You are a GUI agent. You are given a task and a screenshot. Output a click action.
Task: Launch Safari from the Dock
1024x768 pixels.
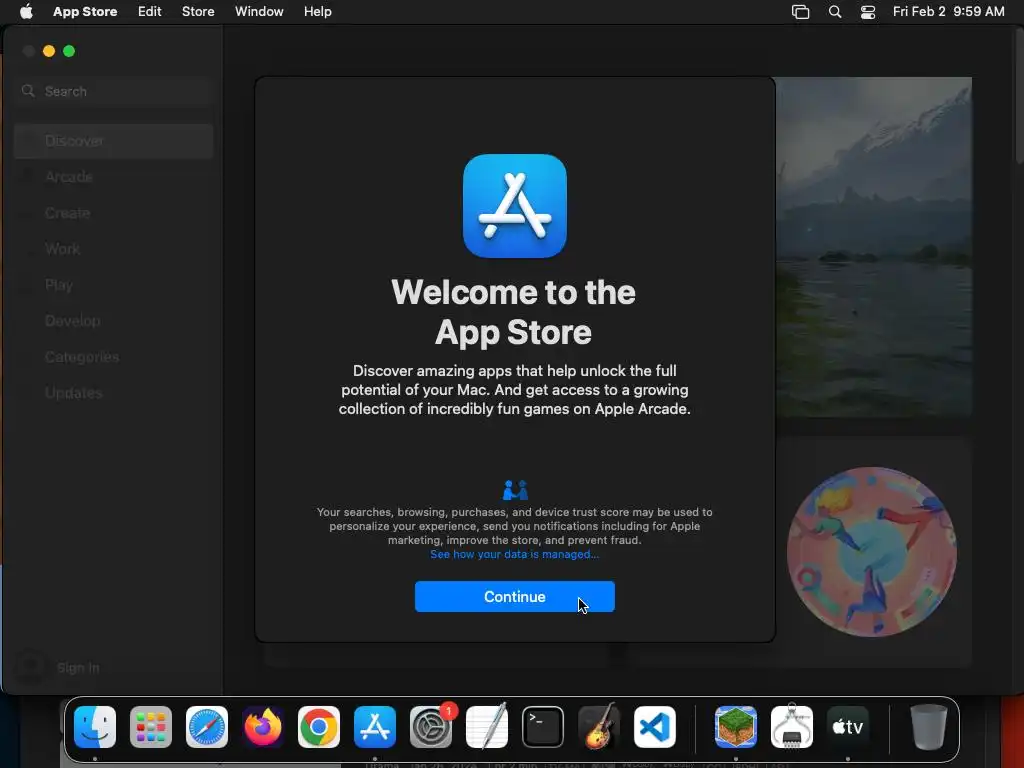pos(207,726)
